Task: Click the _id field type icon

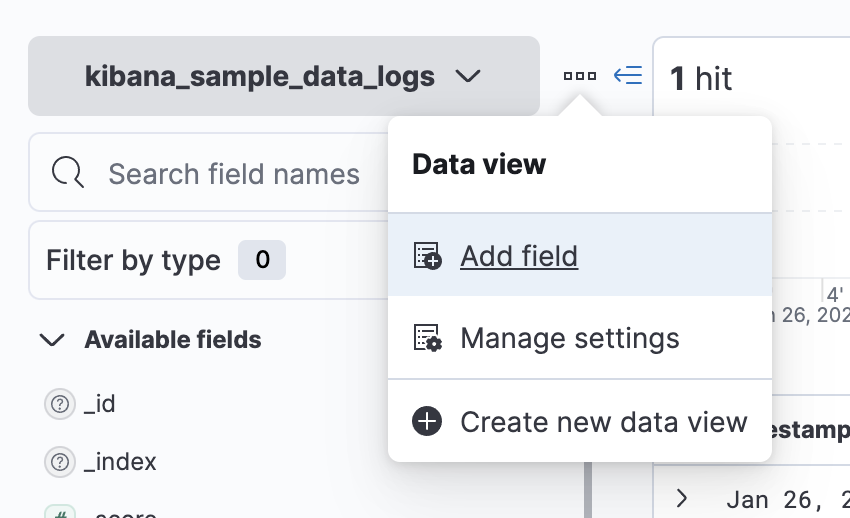Action: (x=60, y=404)
